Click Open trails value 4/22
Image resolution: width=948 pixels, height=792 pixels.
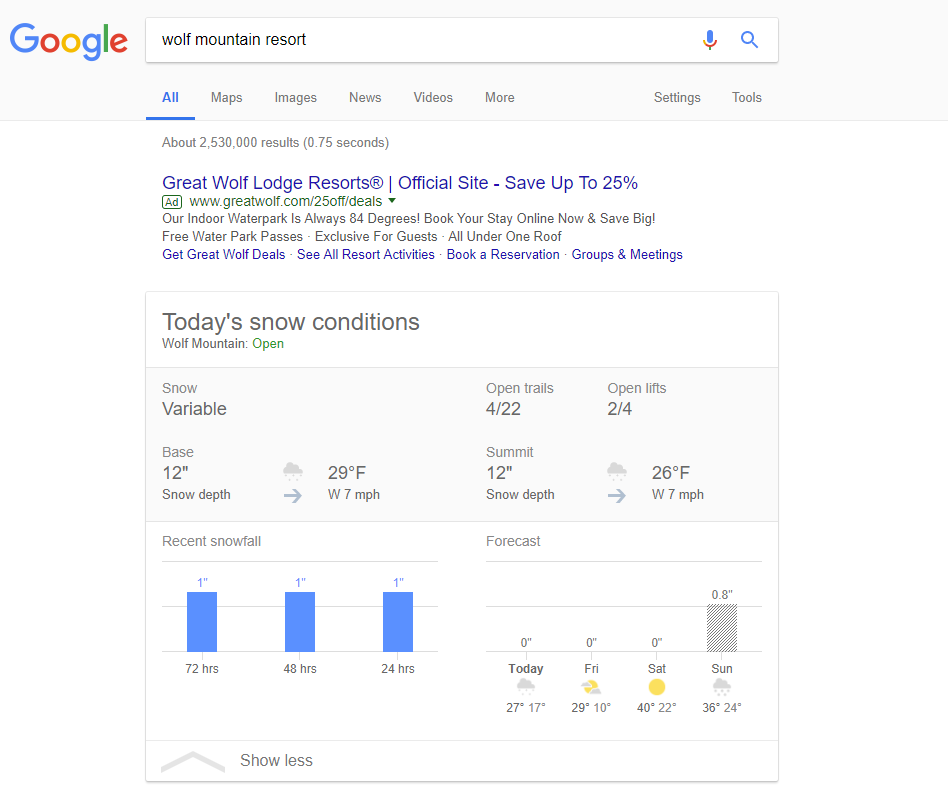[503, 409]
